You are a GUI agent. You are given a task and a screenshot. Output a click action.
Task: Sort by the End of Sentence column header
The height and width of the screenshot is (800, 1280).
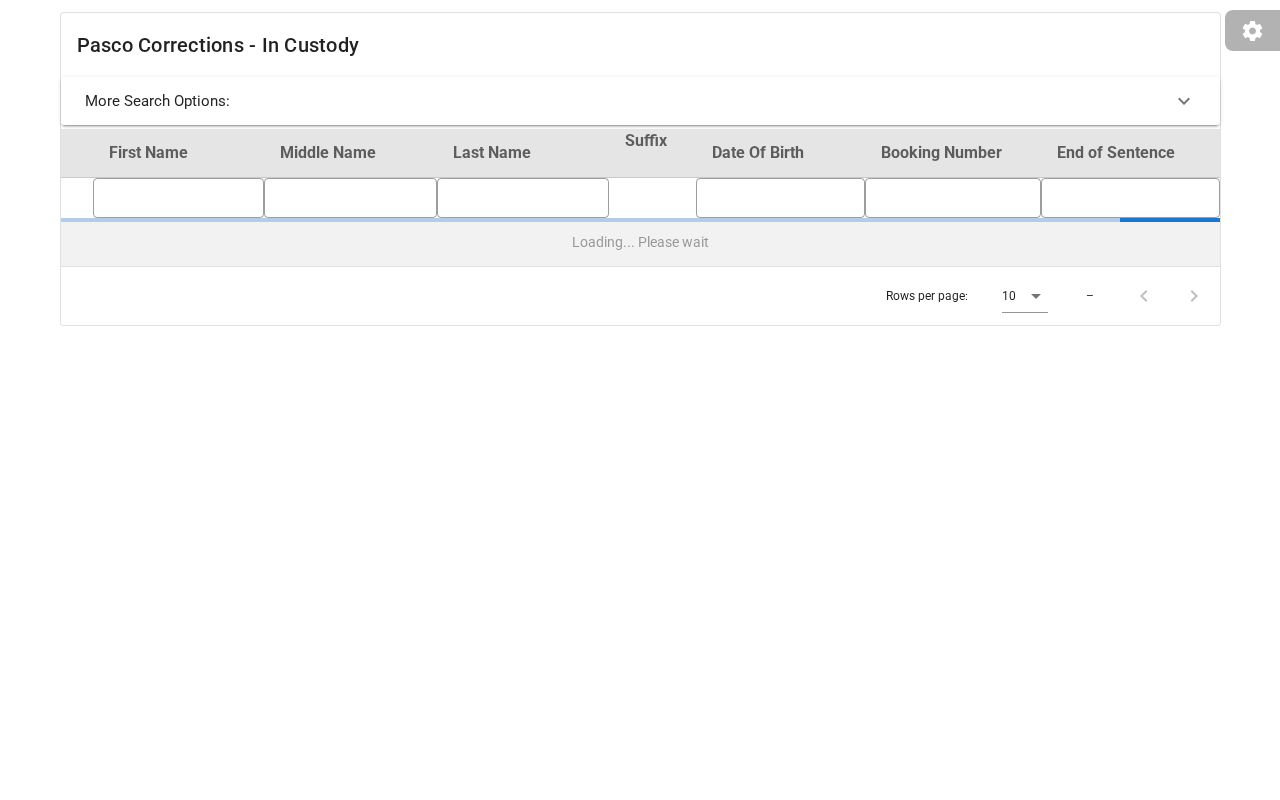1116,152
